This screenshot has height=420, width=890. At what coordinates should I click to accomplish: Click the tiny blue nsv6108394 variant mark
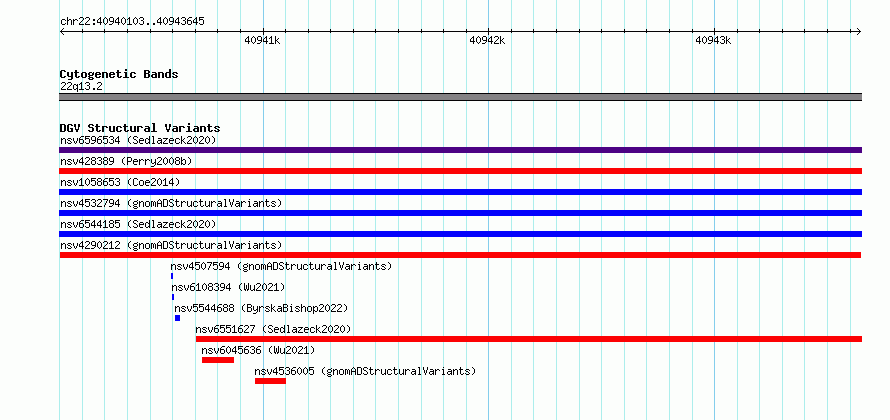click(x=173, y=297)
